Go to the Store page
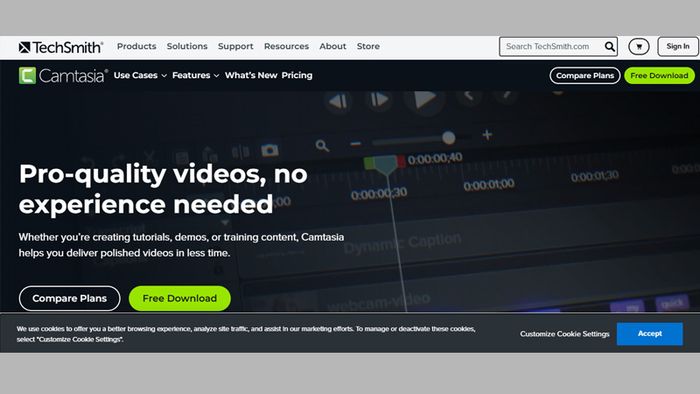 pyautogui.click(x=368, y=46)
